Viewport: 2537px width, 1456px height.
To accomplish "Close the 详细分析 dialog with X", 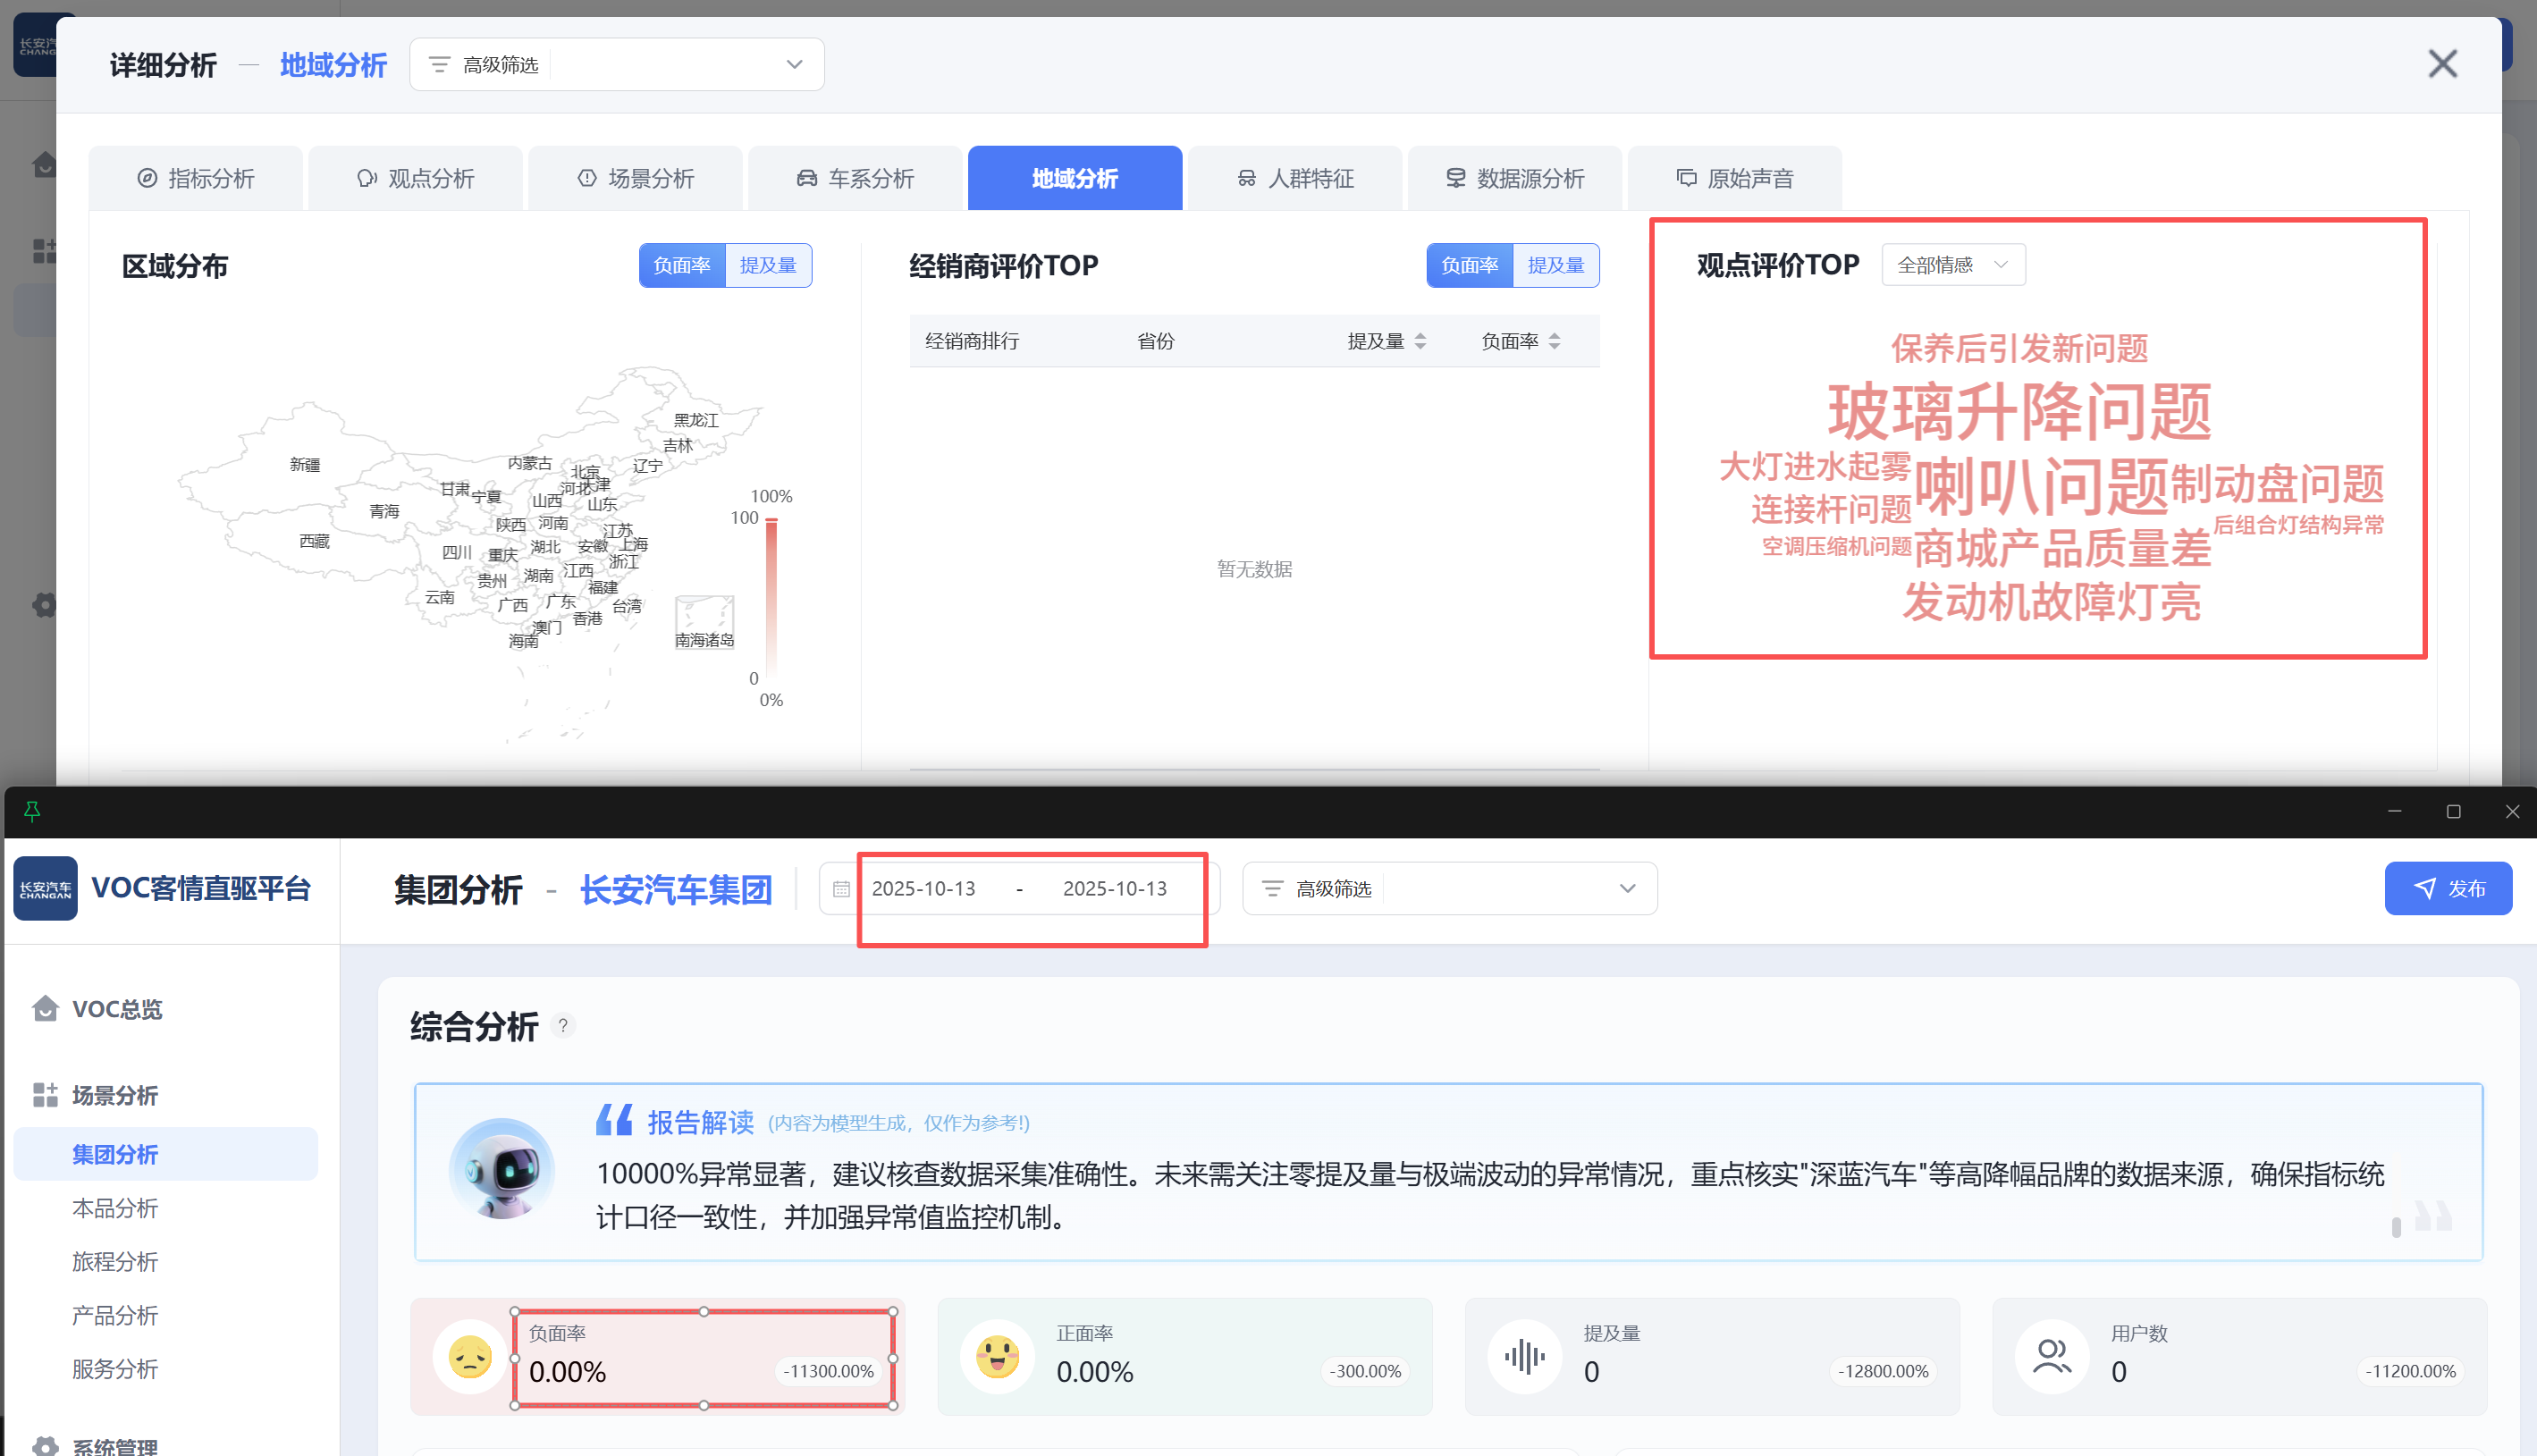I will pyautogui.click(x=2442, y=64).
